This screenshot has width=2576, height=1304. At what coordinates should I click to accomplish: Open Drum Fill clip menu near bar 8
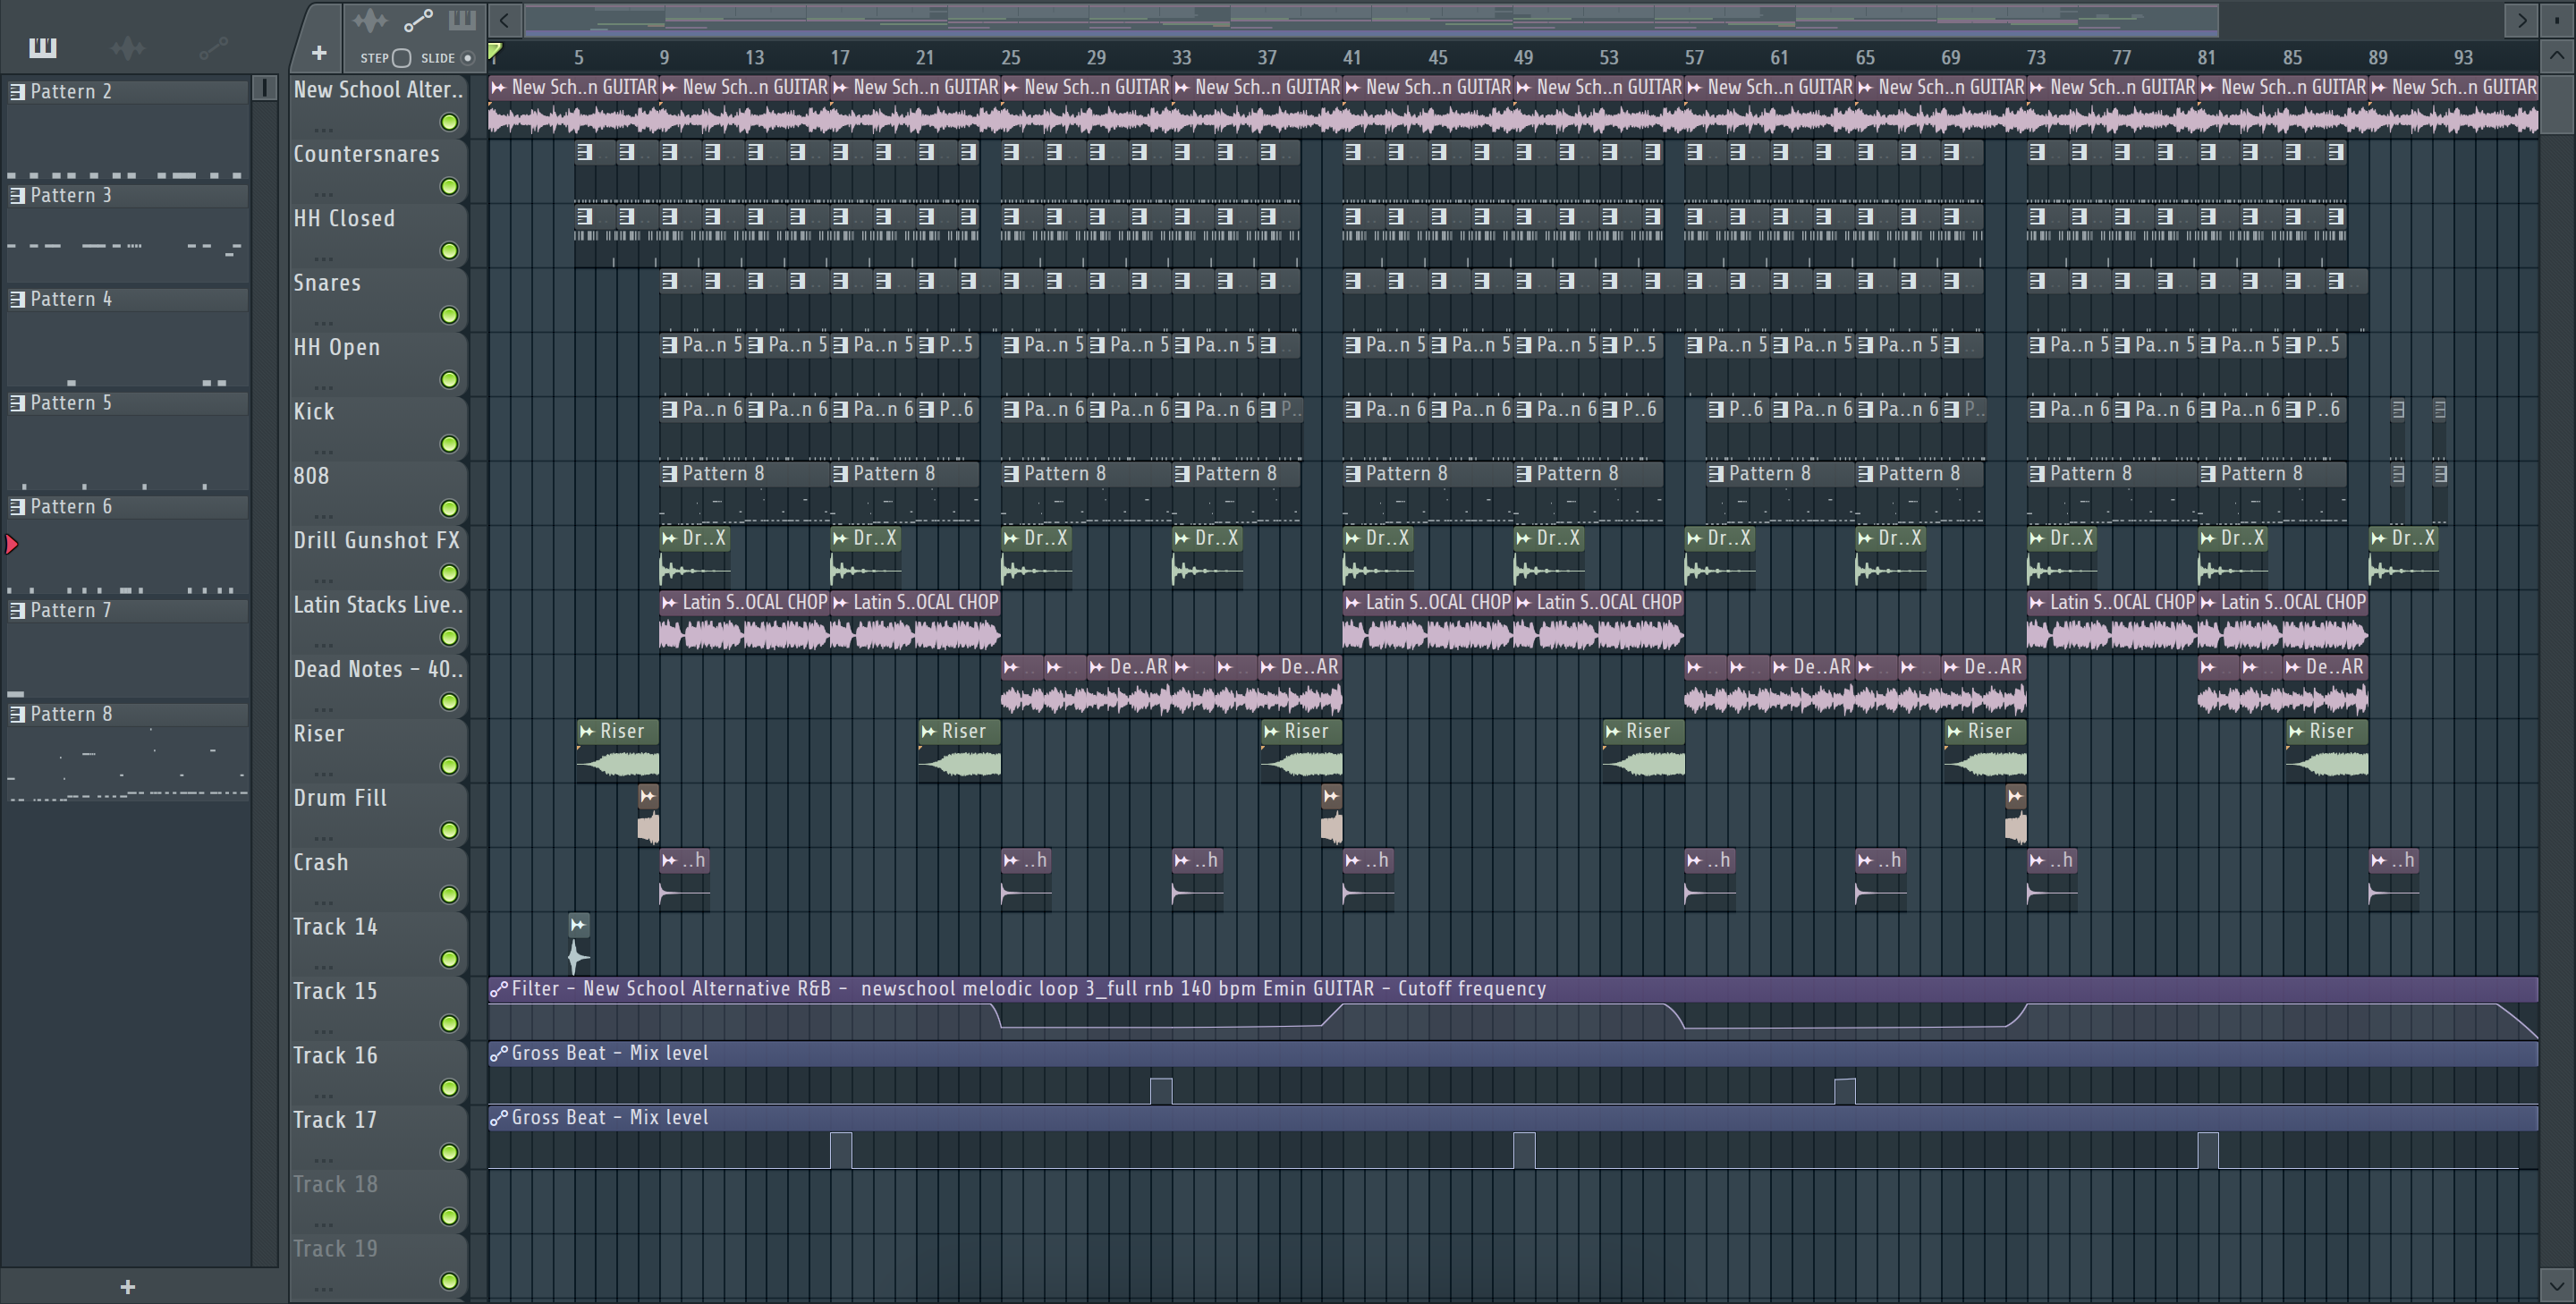tap(648, 797)
